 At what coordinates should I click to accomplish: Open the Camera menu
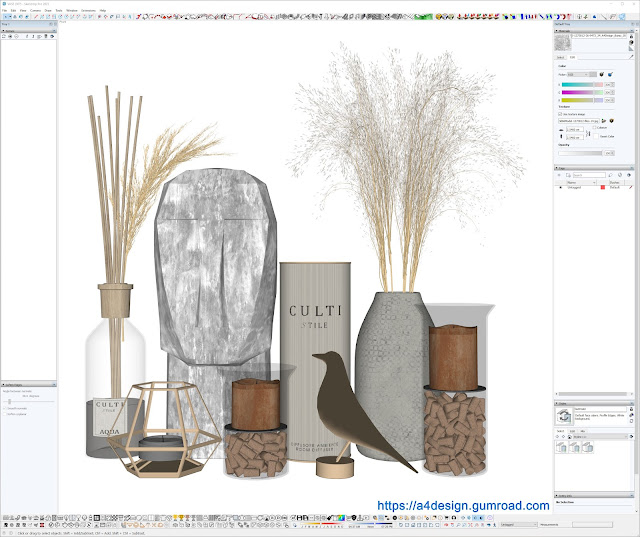[36, 10]
